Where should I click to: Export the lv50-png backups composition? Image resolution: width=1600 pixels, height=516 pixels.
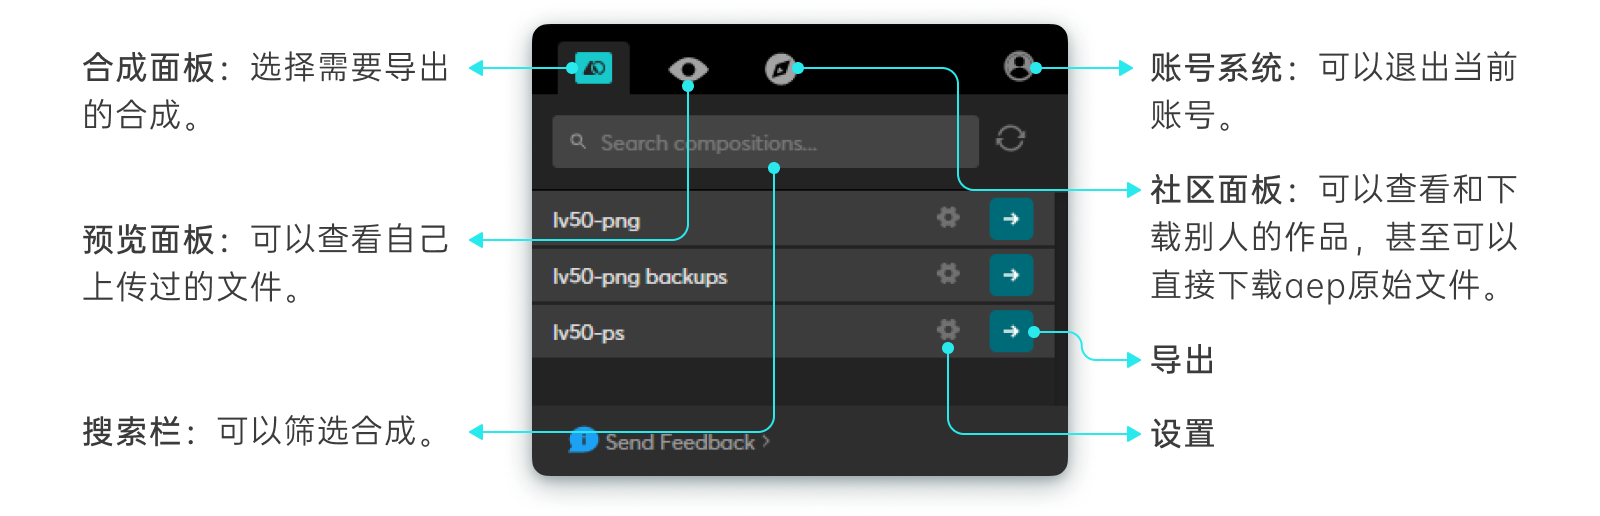(x=1010, y=275)
